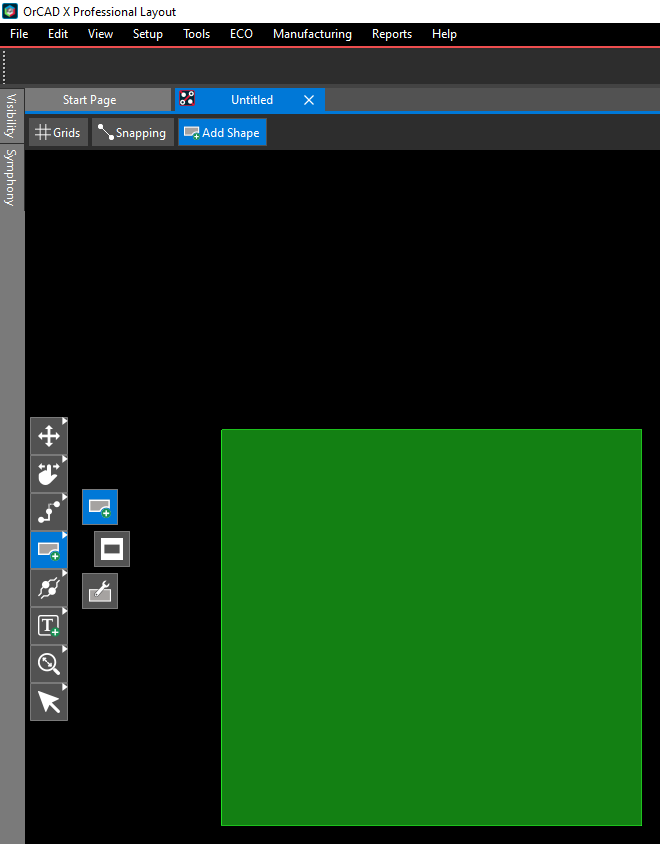Choose the add shape flyout option icon
The width and height of the screenshot is (660, 844).
pos(100,507)
